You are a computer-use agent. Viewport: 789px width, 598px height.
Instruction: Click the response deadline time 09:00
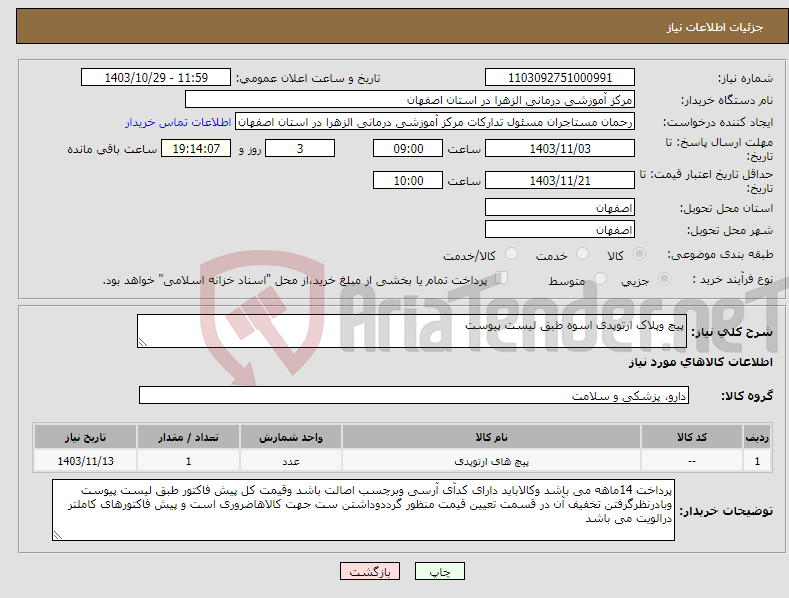(x=408, y=148)
